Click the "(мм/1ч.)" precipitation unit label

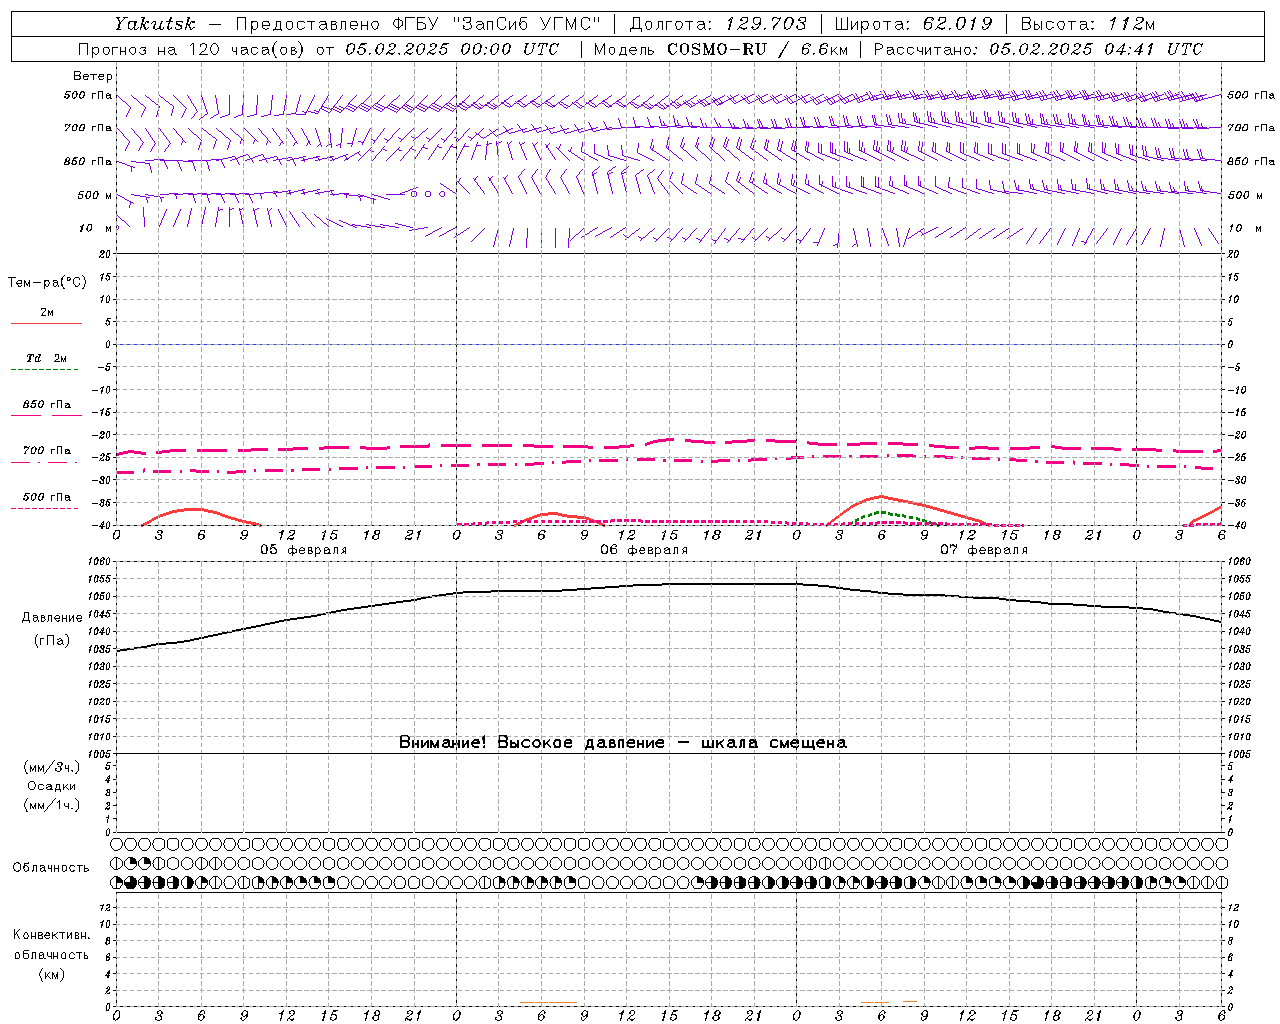click(52, 805)
